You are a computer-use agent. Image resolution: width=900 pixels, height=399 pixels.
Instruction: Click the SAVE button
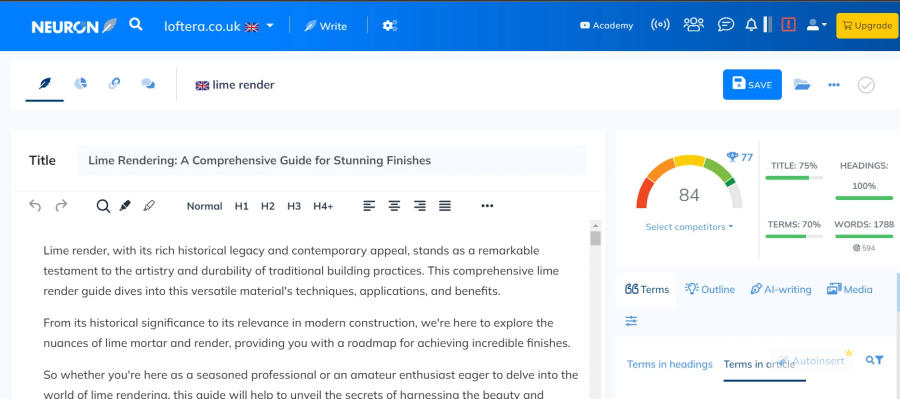pyautogui.click(x=752, y=84)
